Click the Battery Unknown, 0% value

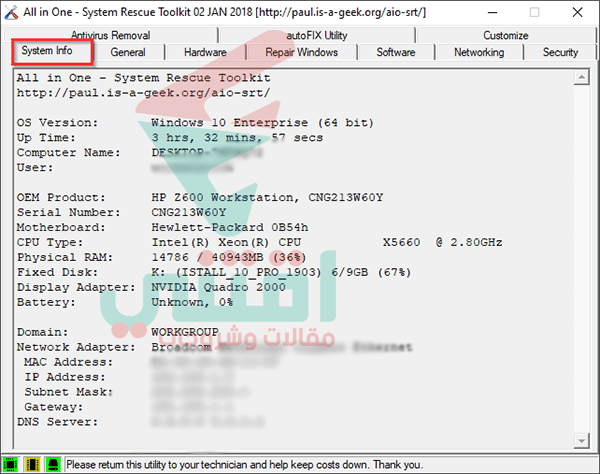click(192, 302)
